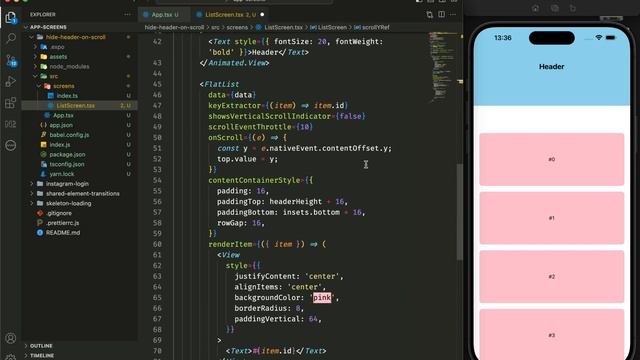The image size is (640, 360).
Task: Collapse the hide-header-on-scroll folder
Action: 31,37
